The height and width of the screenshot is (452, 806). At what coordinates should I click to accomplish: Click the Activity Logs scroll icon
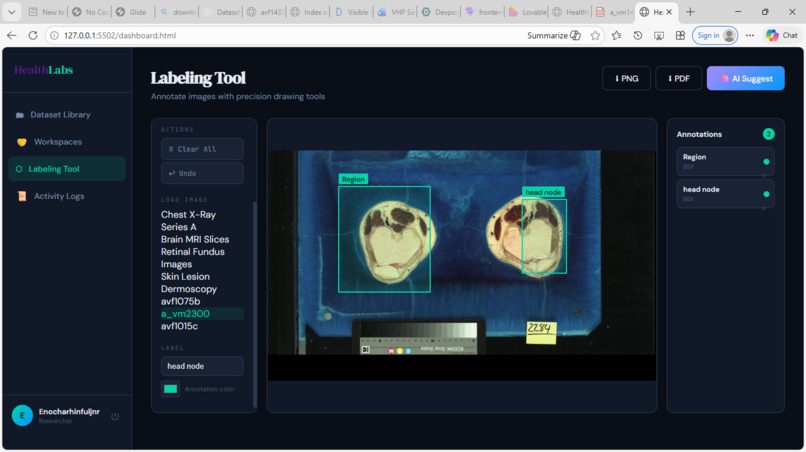(22, 196)
